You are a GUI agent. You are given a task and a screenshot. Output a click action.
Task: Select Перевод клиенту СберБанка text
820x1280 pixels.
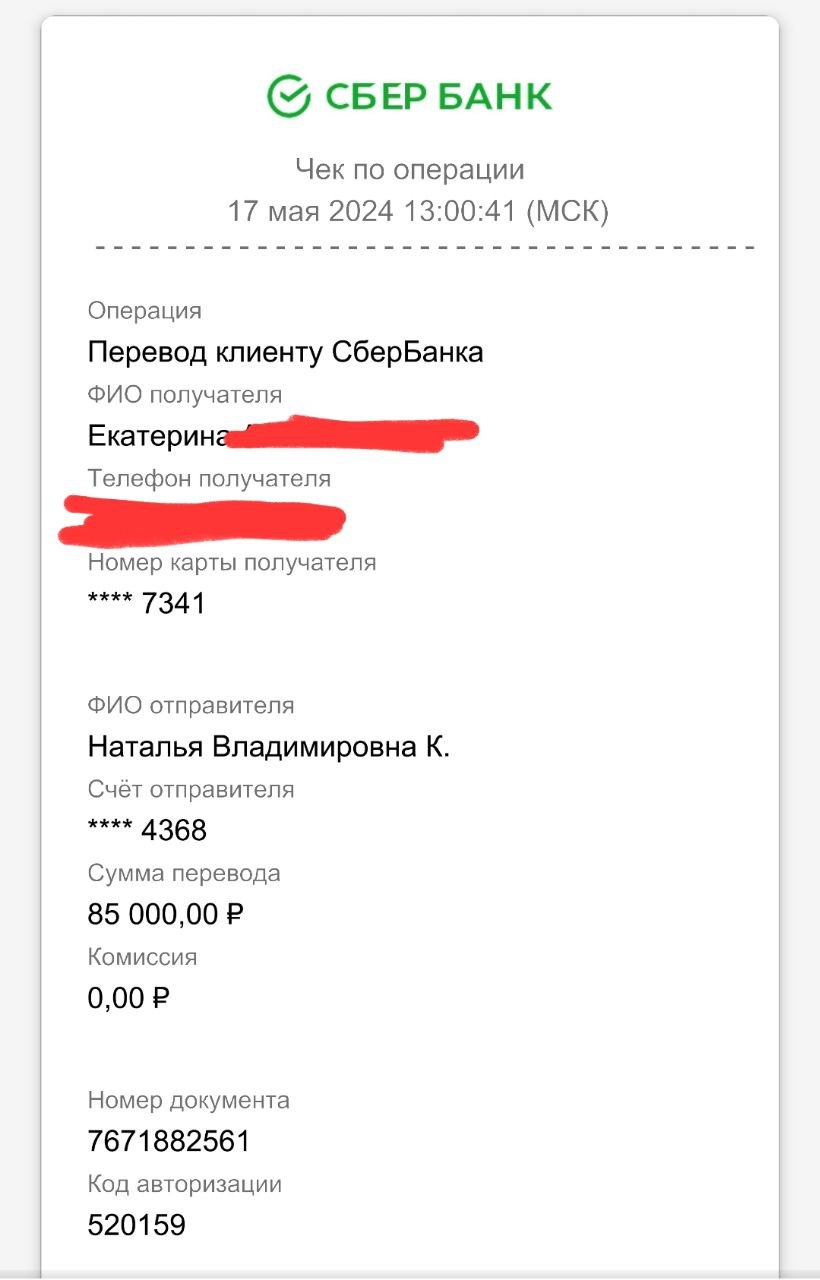coord(286,352)
